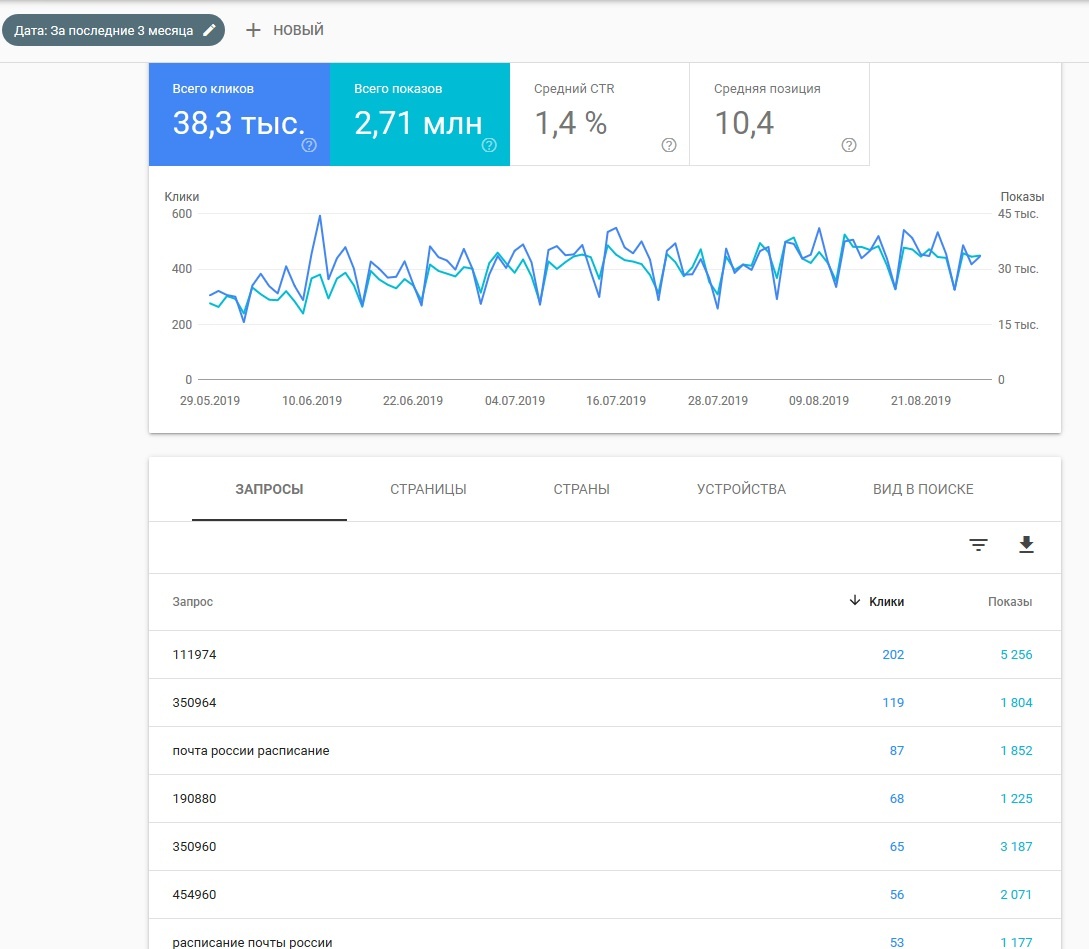Sort table by Клики column header
The width and height of the screenshot is (1089, 949).
[885, 602]
